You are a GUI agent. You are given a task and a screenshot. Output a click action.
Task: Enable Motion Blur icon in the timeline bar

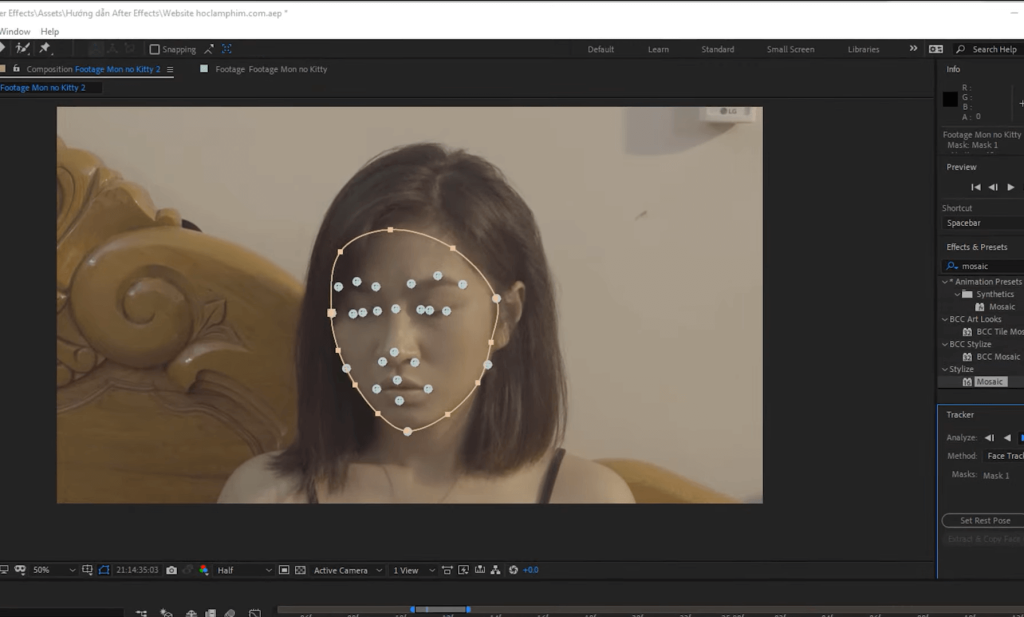tap(230, 611)
